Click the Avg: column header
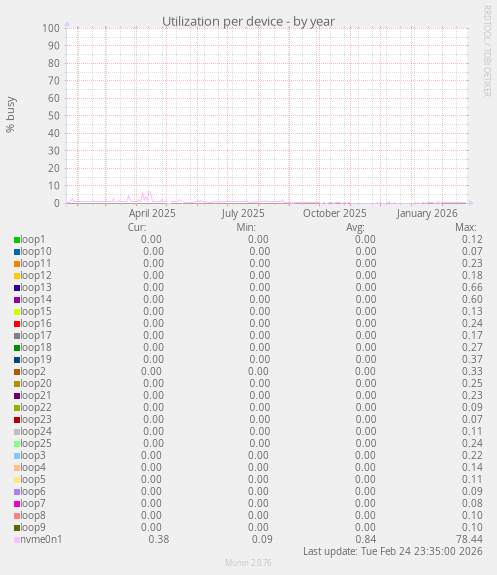497x575 pixels. click(355, 228)
